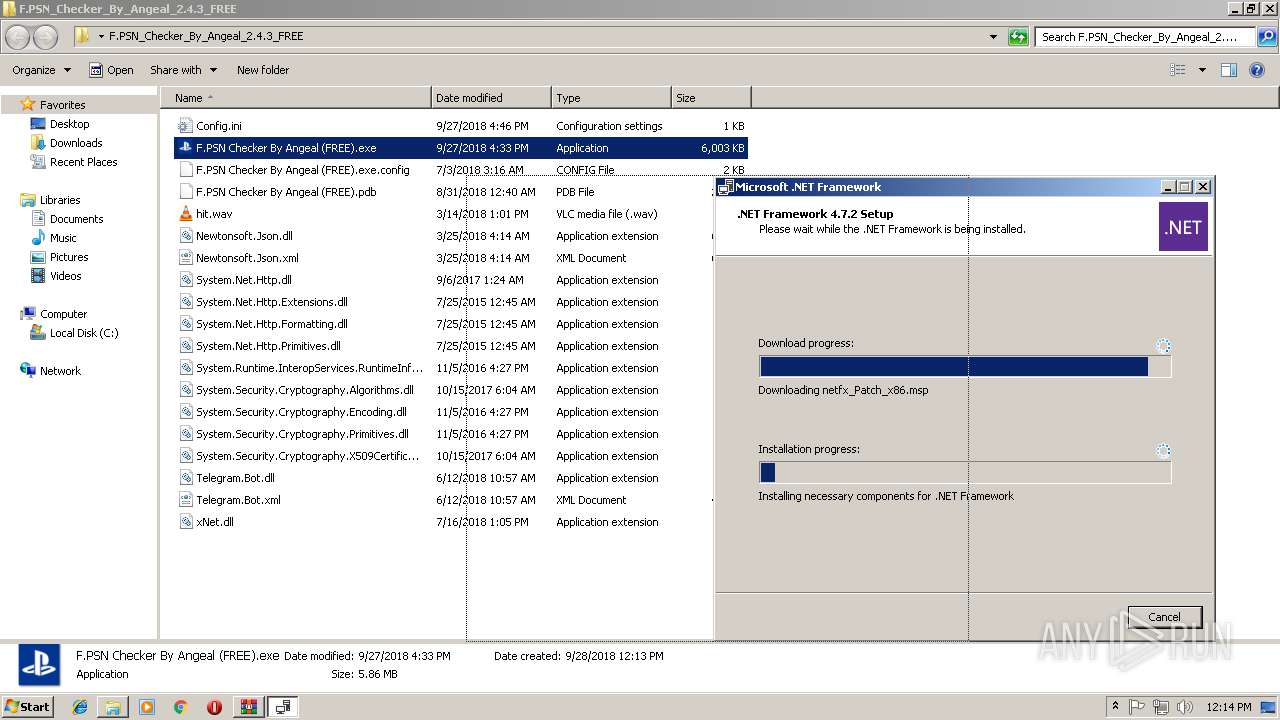Image resolution: width=1280 pixels, height=720 pixels.
Task: Click the Newtonsoft.Json.dll file icon
Action: click(x=185, y=236)
